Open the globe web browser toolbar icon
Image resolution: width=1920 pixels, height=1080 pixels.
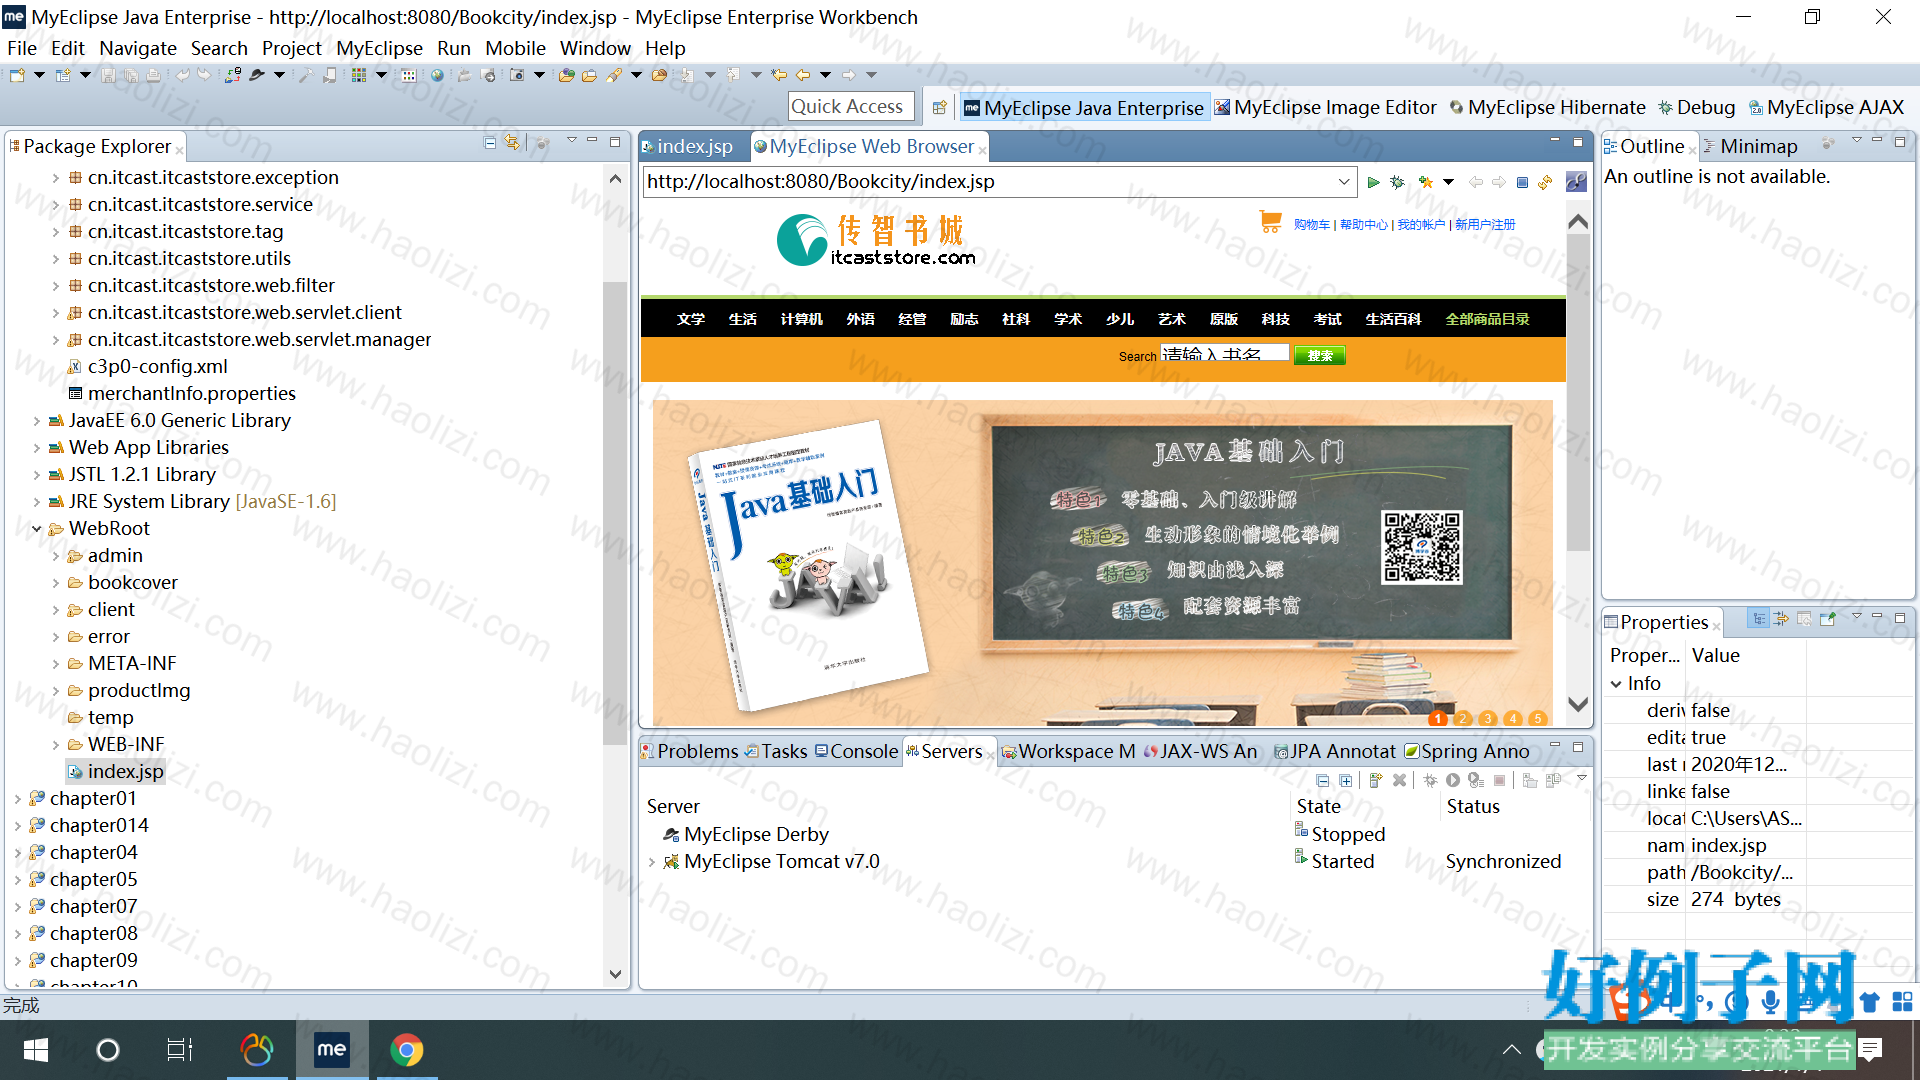coord(437,75)
